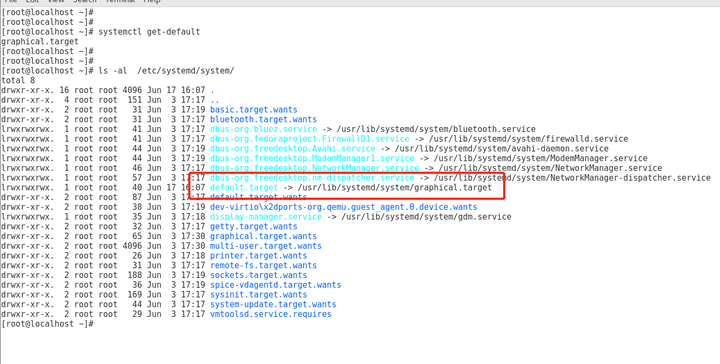Click the '/usr/lib/systemd/system/firewalld.service' path
This screenshot has width=720, height=364.
coord(528,139)
